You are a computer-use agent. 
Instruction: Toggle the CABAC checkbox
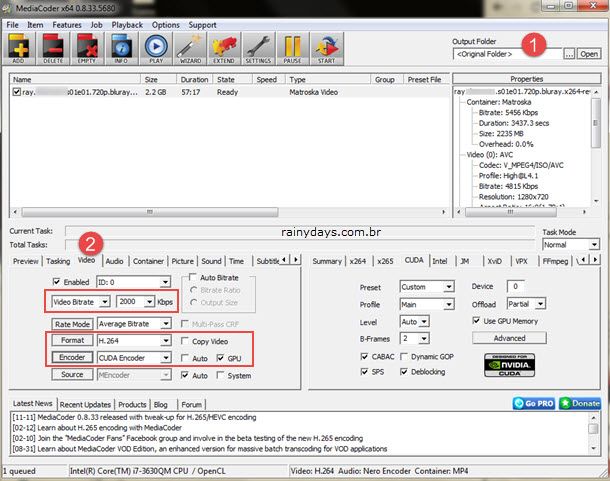(x=364, y=356)
